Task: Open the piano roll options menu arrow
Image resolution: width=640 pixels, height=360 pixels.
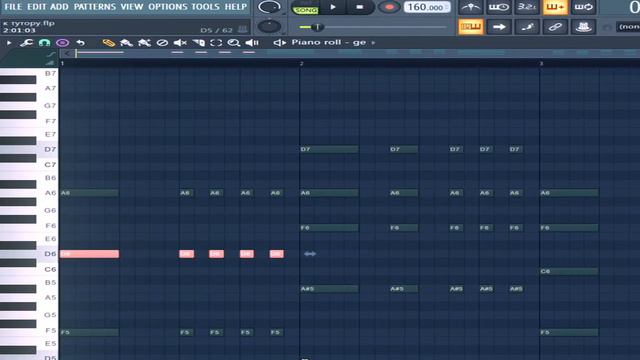Action: 9,43
